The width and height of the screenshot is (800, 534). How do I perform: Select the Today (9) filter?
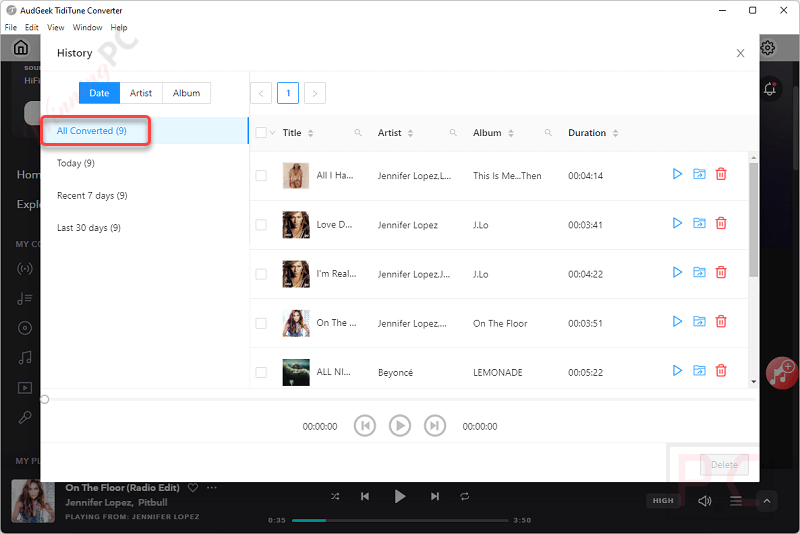tap(76, 163)
